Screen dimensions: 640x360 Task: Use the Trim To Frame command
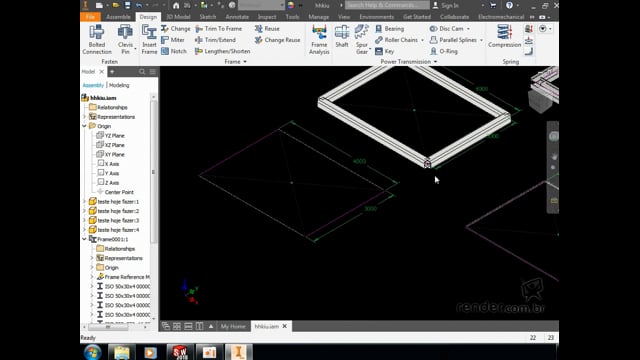(218, 29)
